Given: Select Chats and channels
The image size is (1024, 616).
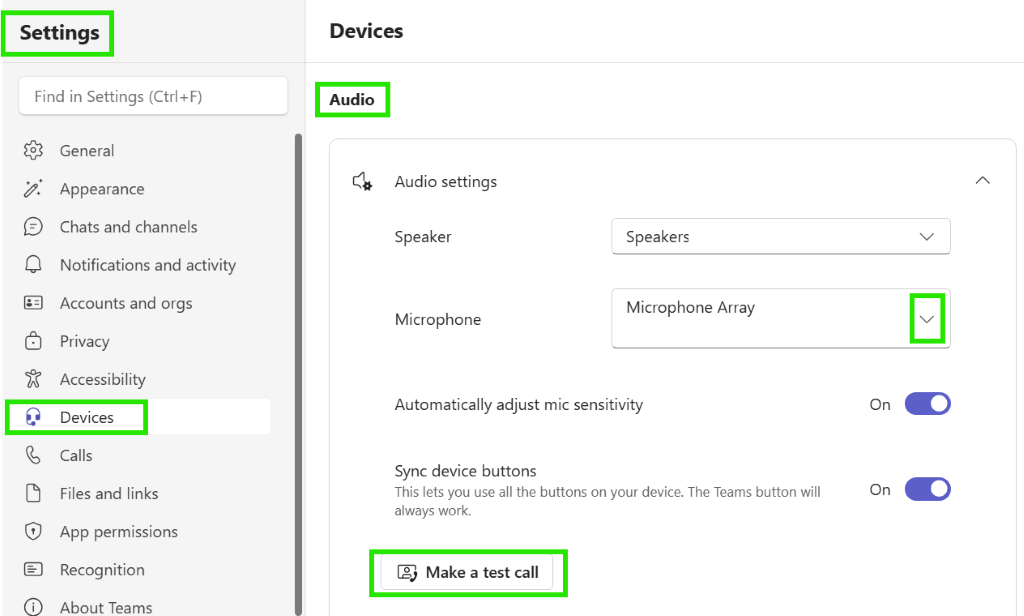Looking at the screenshot, I should pyautogui.click(x=129, y=227).
